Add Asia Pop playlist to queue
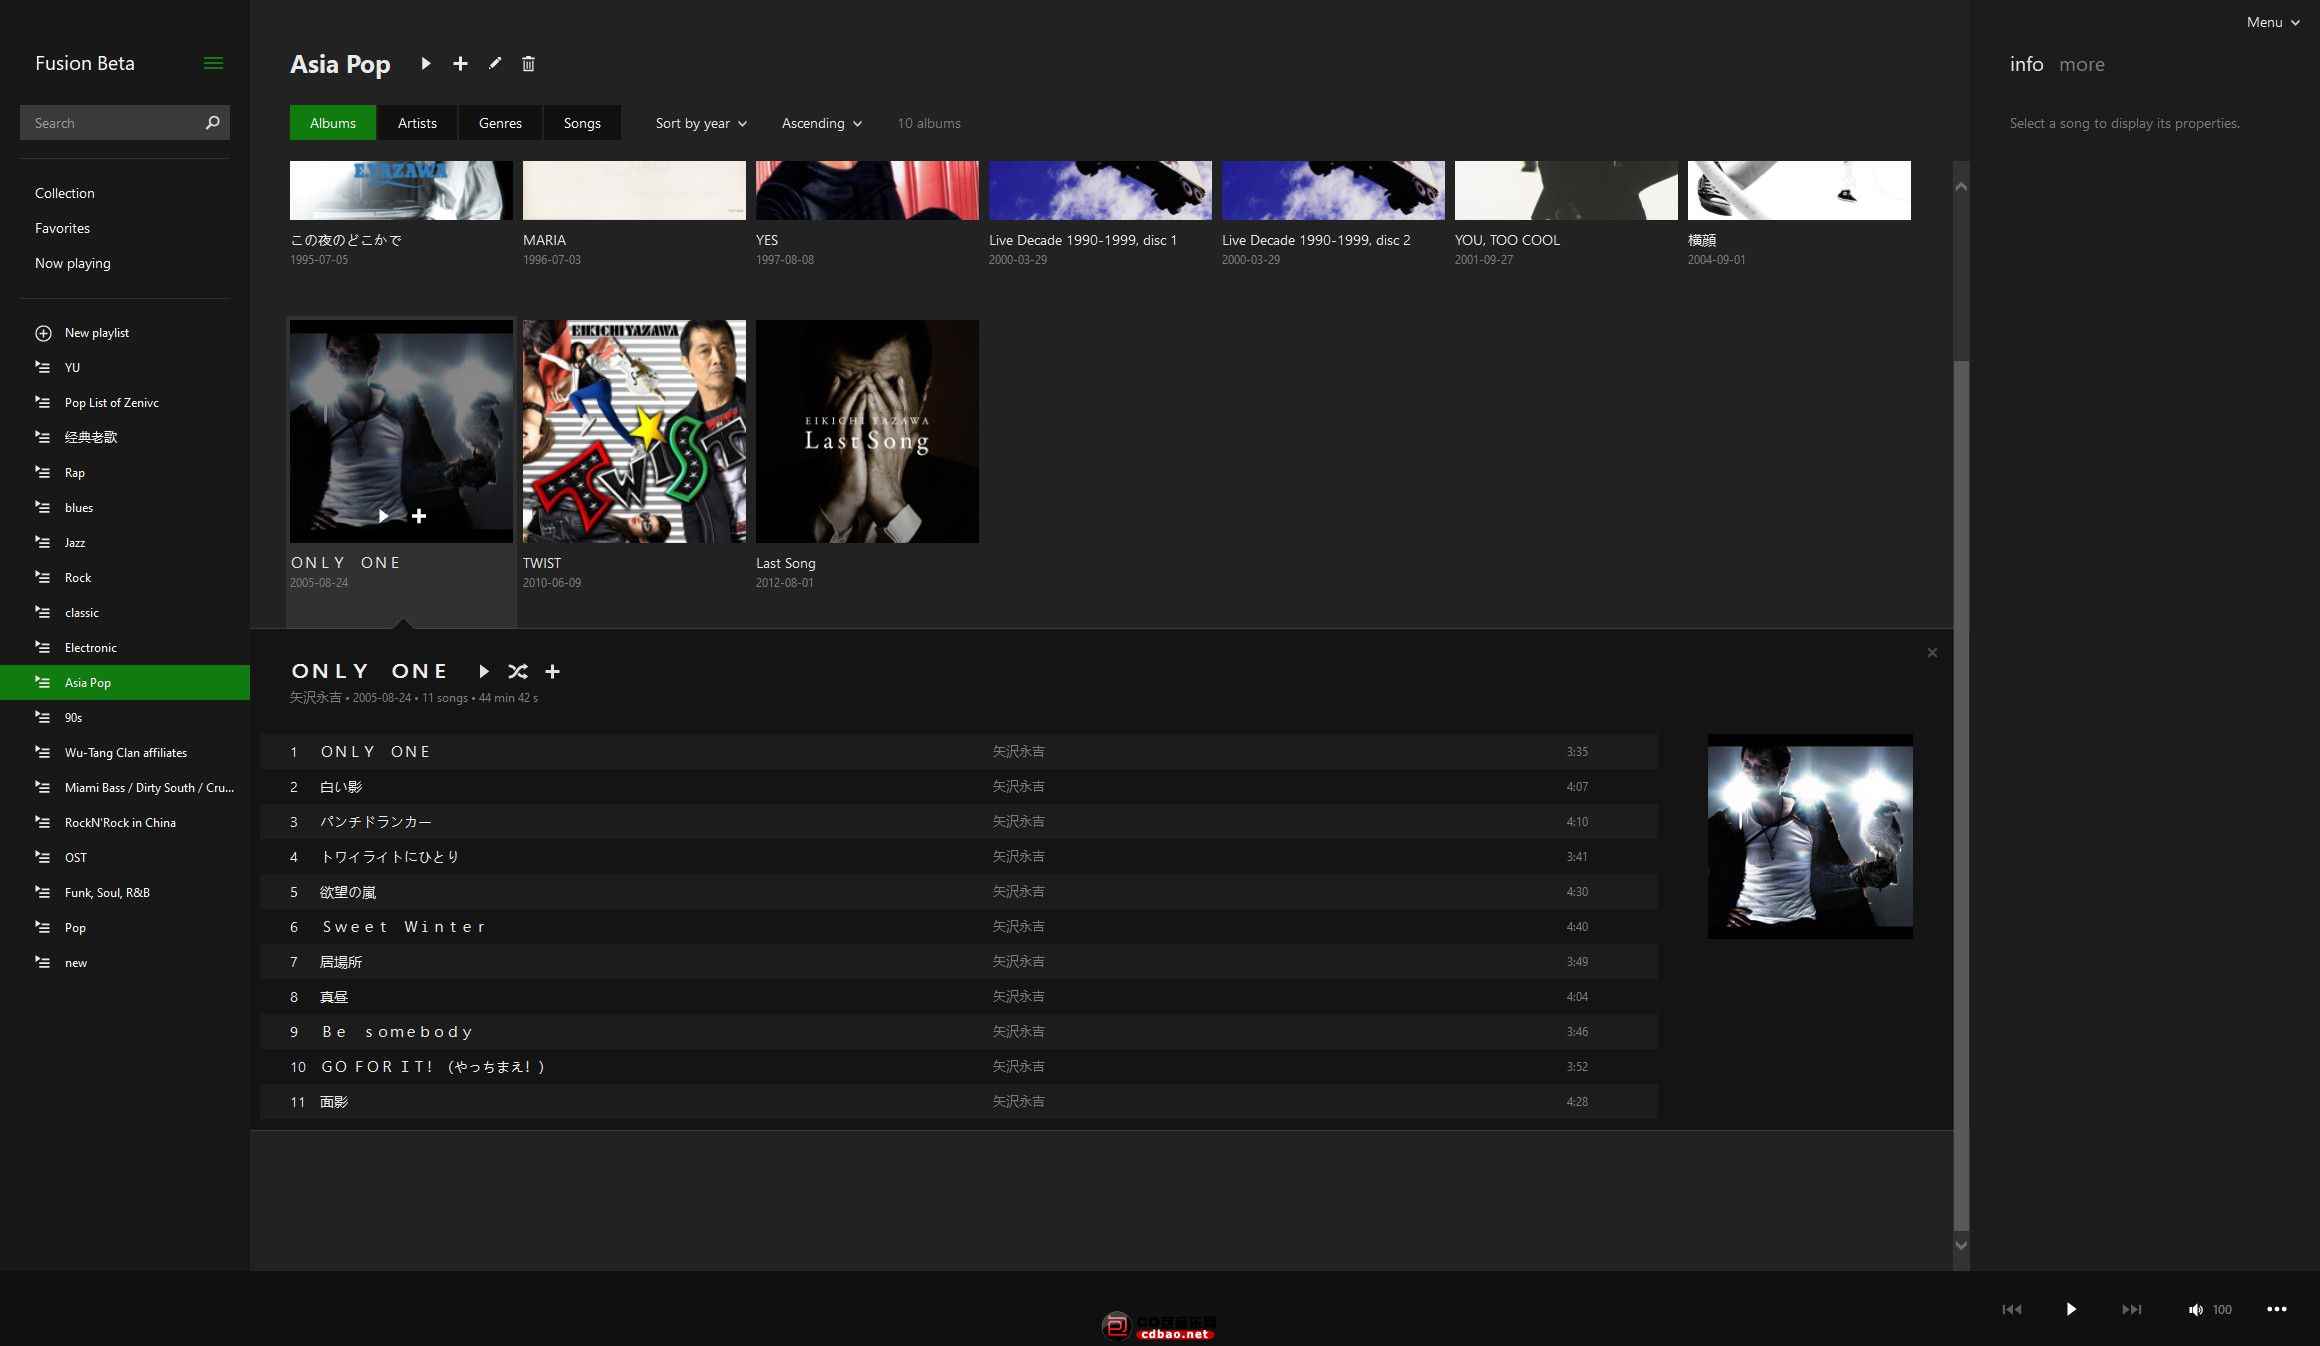The image size is (2320, 1346). coord(460,64)
